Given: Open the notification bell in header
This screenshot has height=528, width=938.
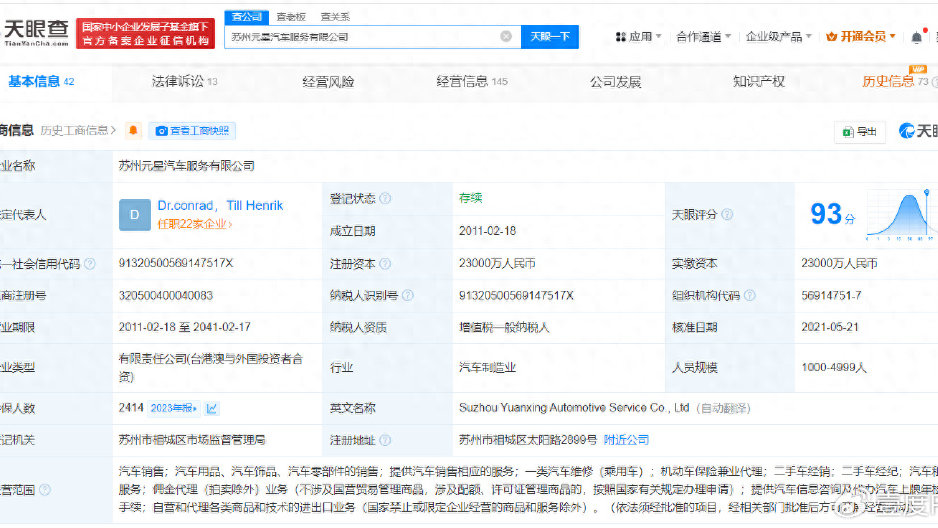Looking at the screenshot, I should click(x=916, y=37).
